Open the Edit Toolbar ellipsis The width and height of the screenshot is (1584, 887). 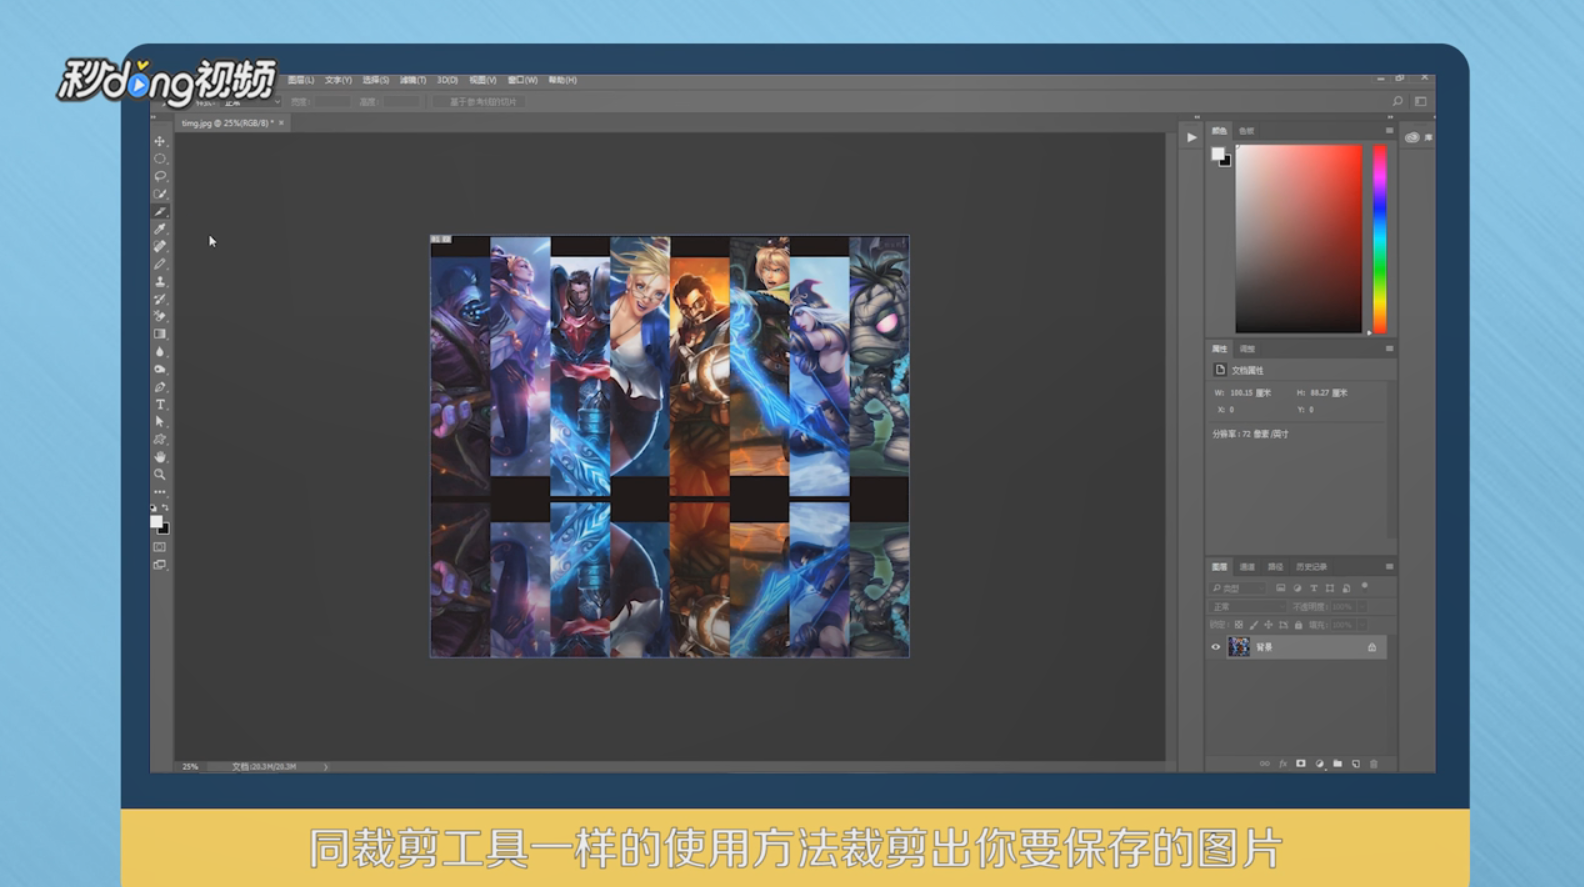[160, 492]
